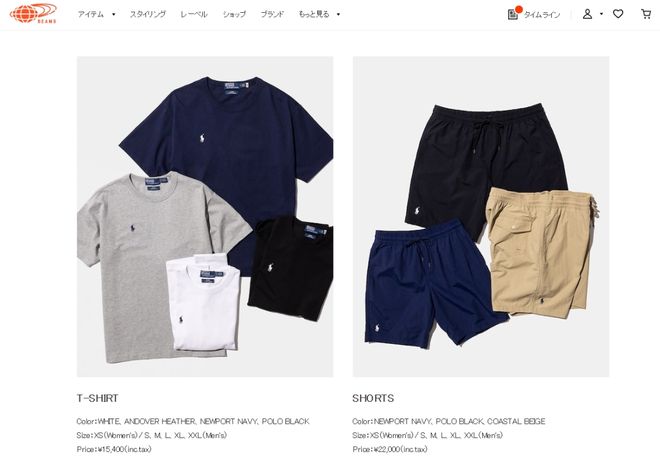Expand the もっと見る dropdown arrow

pyautogui.click(x=338, y=14)
